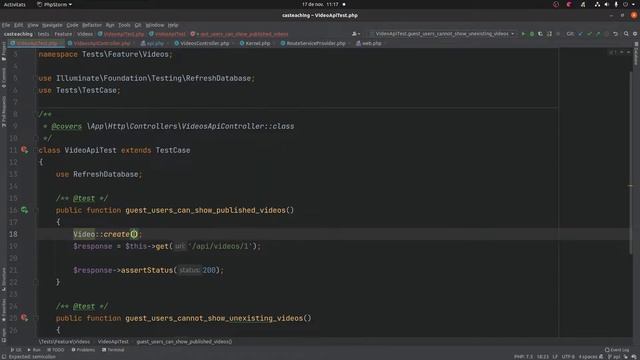Open the Git tool window at bottom
Screen dimensions: 640x360
16,350
